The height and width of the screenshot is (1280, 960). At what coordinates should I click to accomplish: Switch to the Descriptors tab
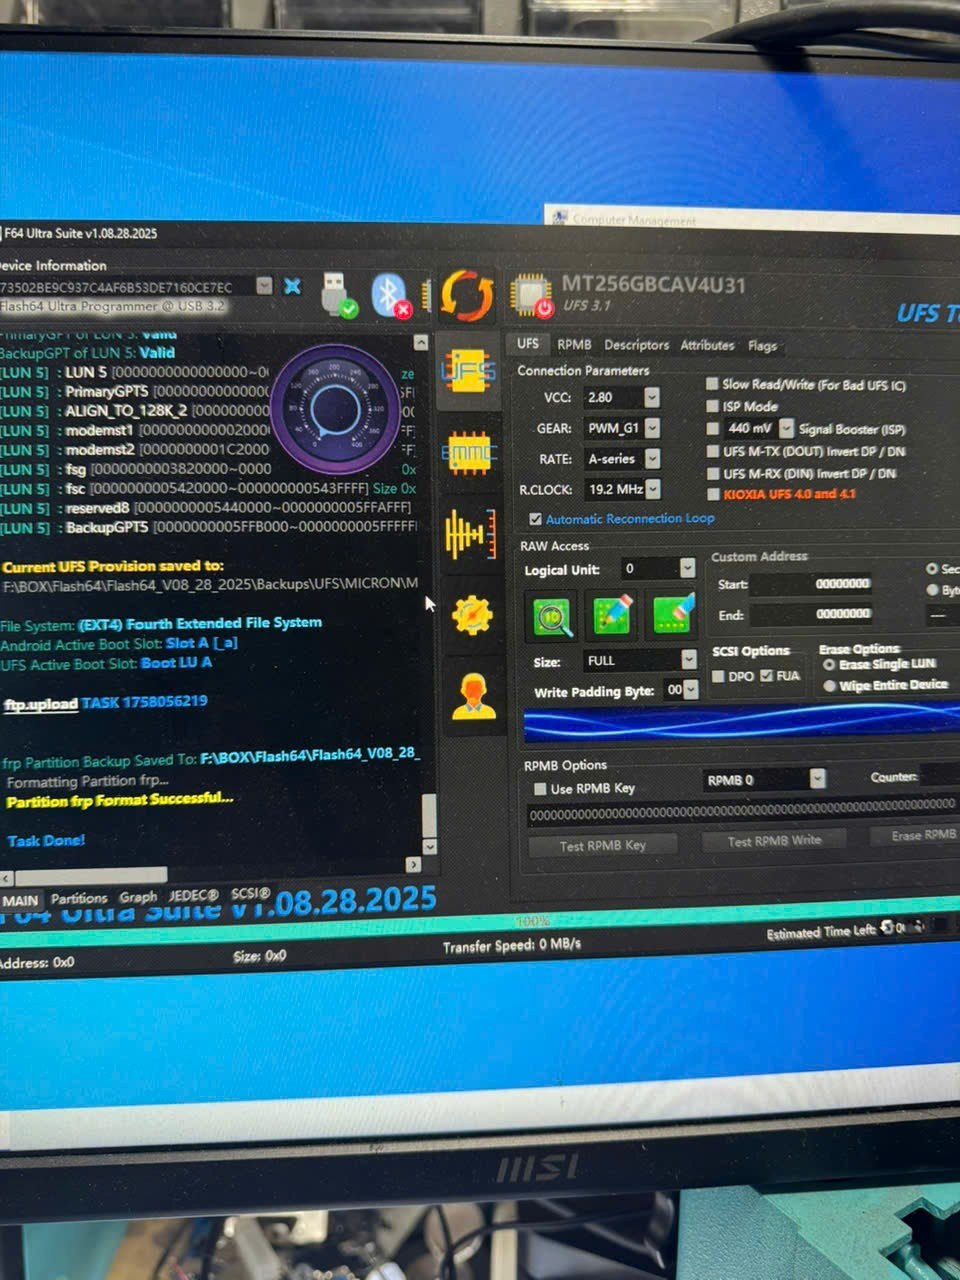pyautogui.click(x=637, y=345)
